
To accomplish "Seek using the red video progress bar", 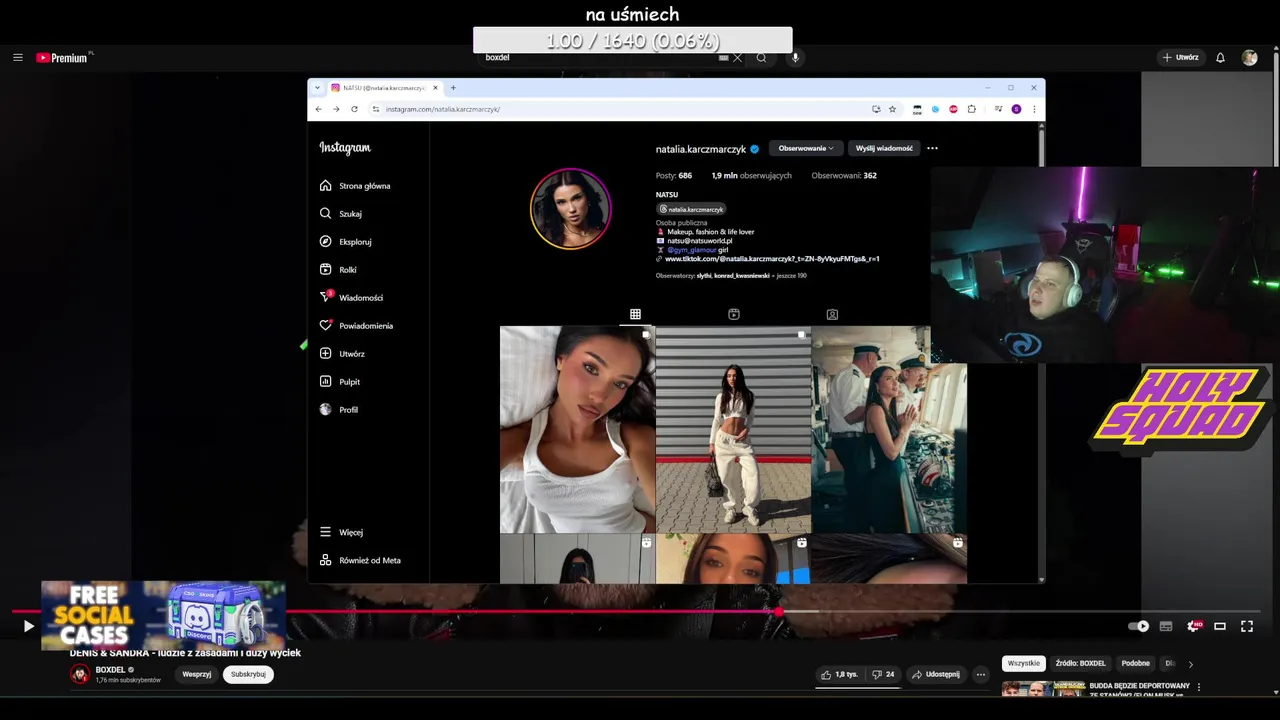I will (x=635, y=611).
